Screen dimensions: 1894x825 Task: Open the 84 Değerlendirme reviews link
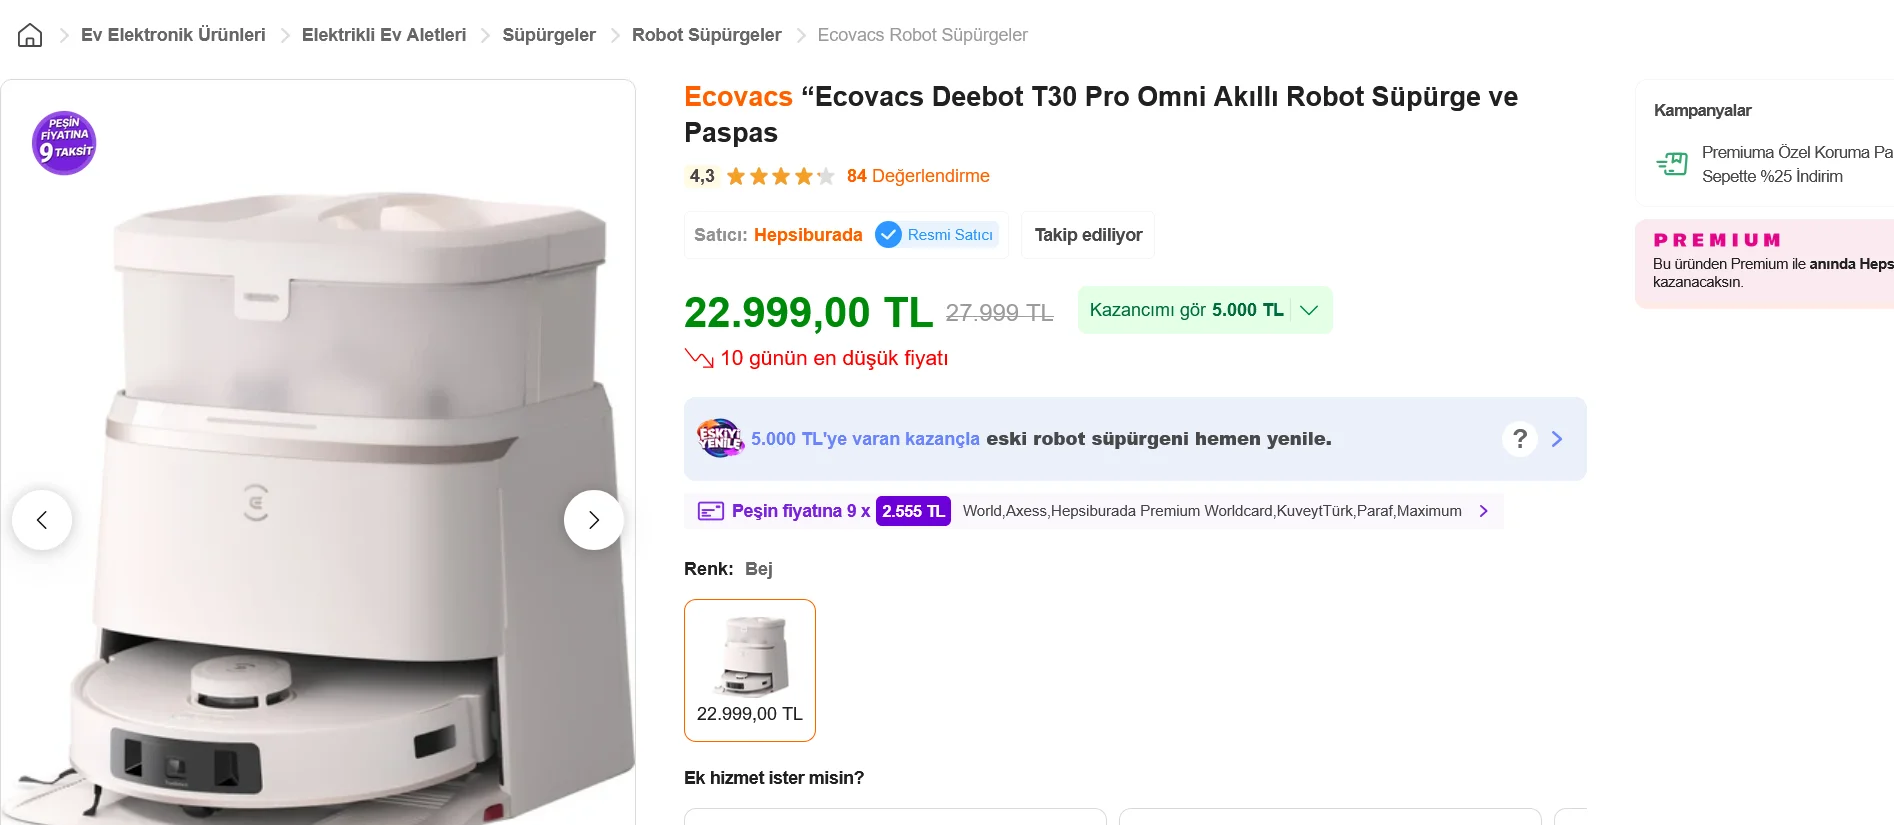pyautogui.click(x=918, y=176)
